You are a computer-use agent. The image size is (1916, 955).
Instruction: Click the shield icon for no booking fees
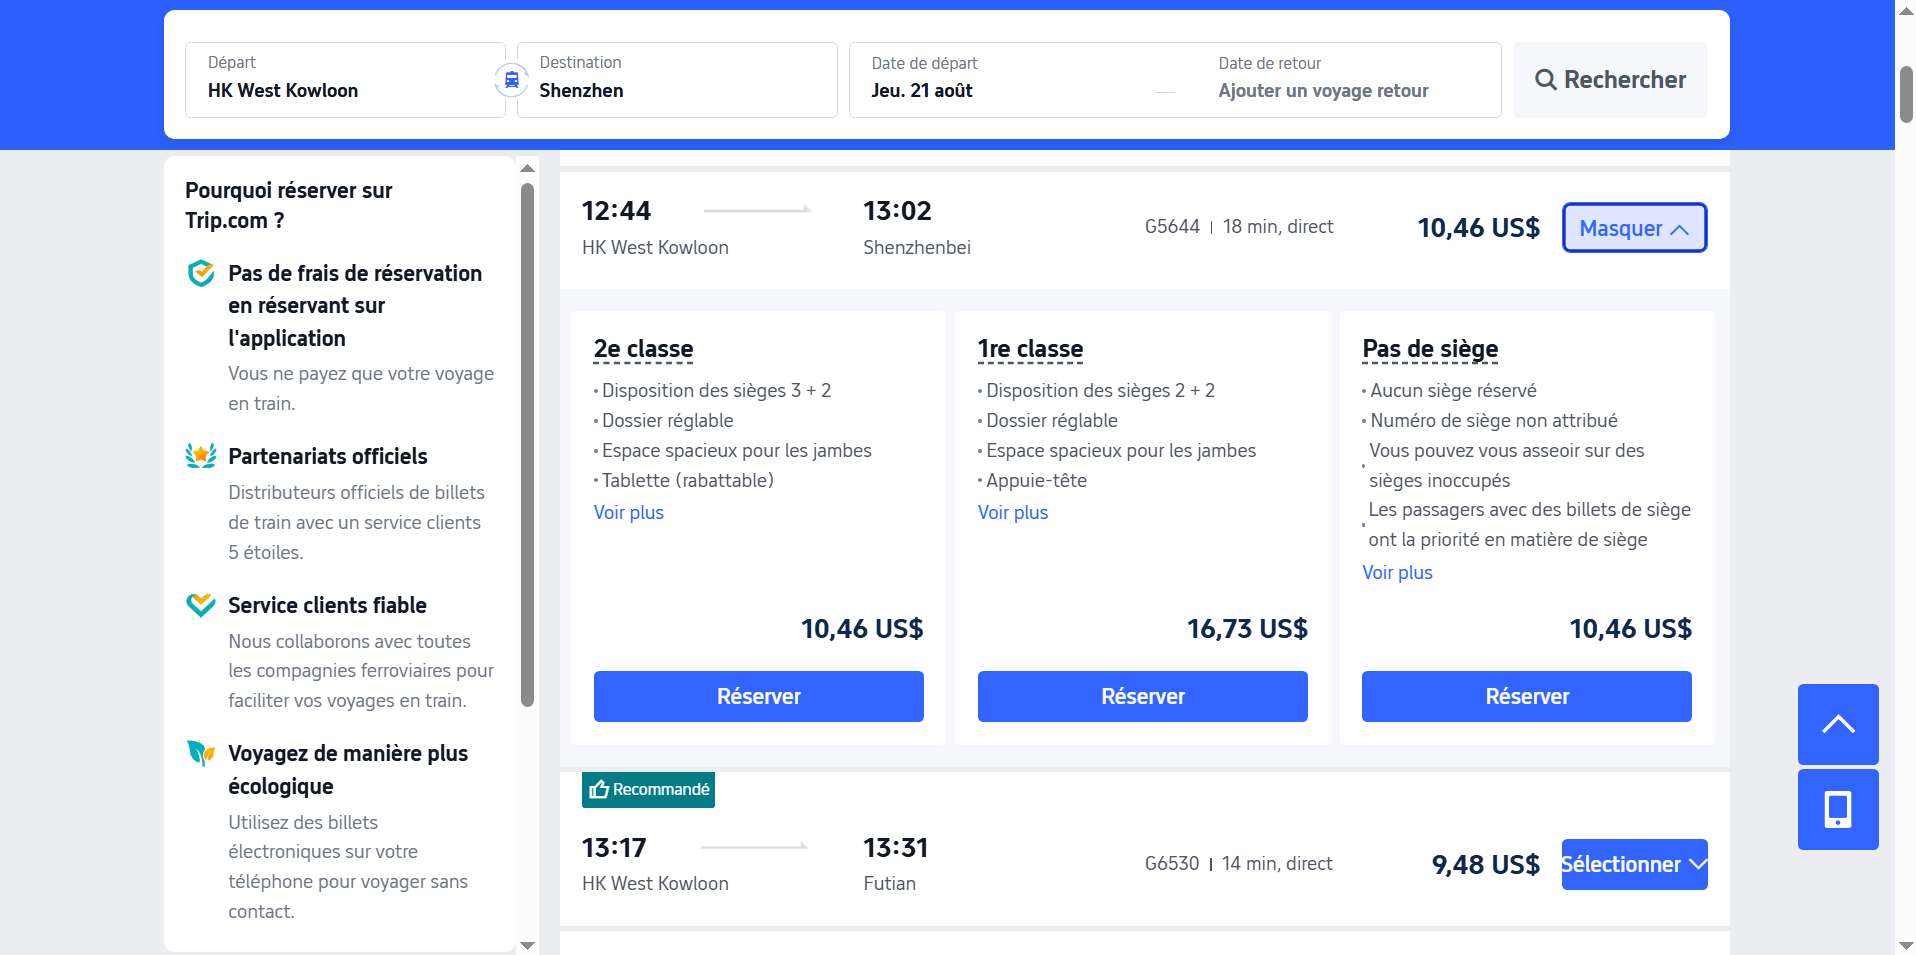201,273
